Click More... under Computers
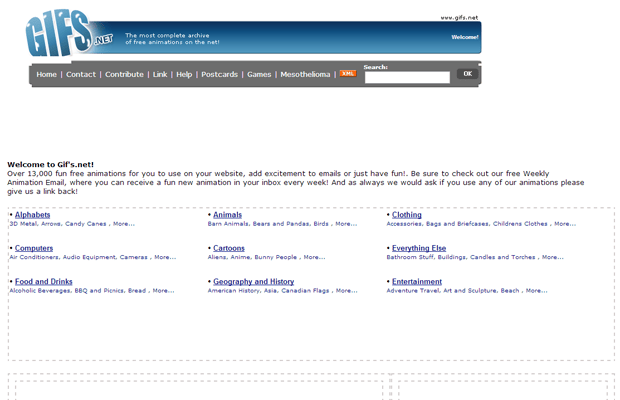The image size is (620, 400). coord(165,257)
